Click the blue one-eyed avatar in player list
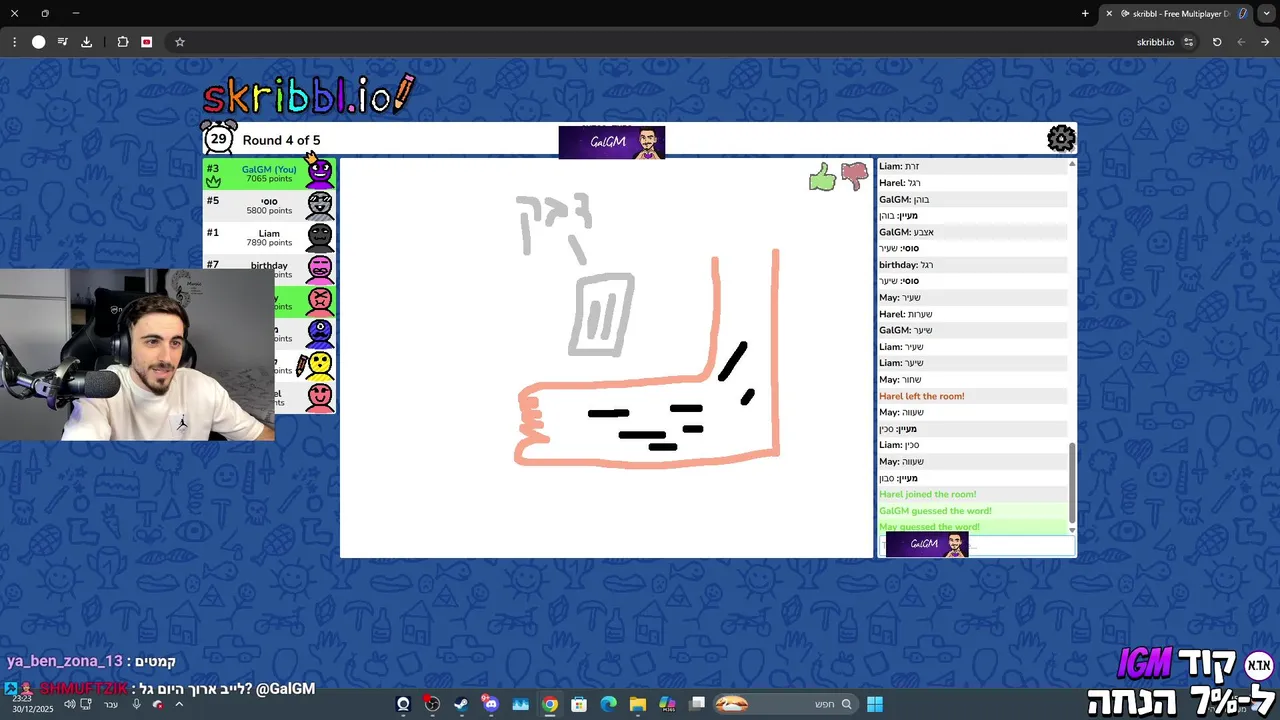This screenshot has height=720, width=1280. coord(319,333)
